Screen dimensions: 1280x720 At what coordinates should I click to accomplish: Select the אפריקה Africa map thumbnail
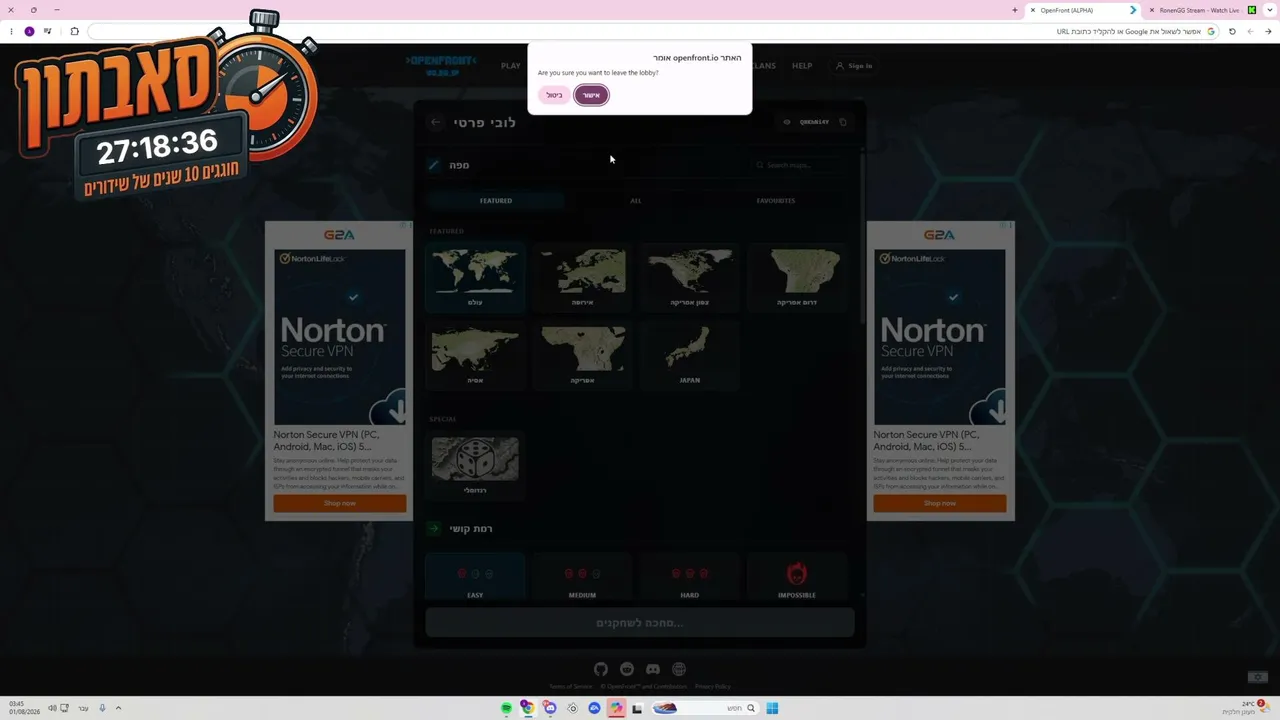582,355
